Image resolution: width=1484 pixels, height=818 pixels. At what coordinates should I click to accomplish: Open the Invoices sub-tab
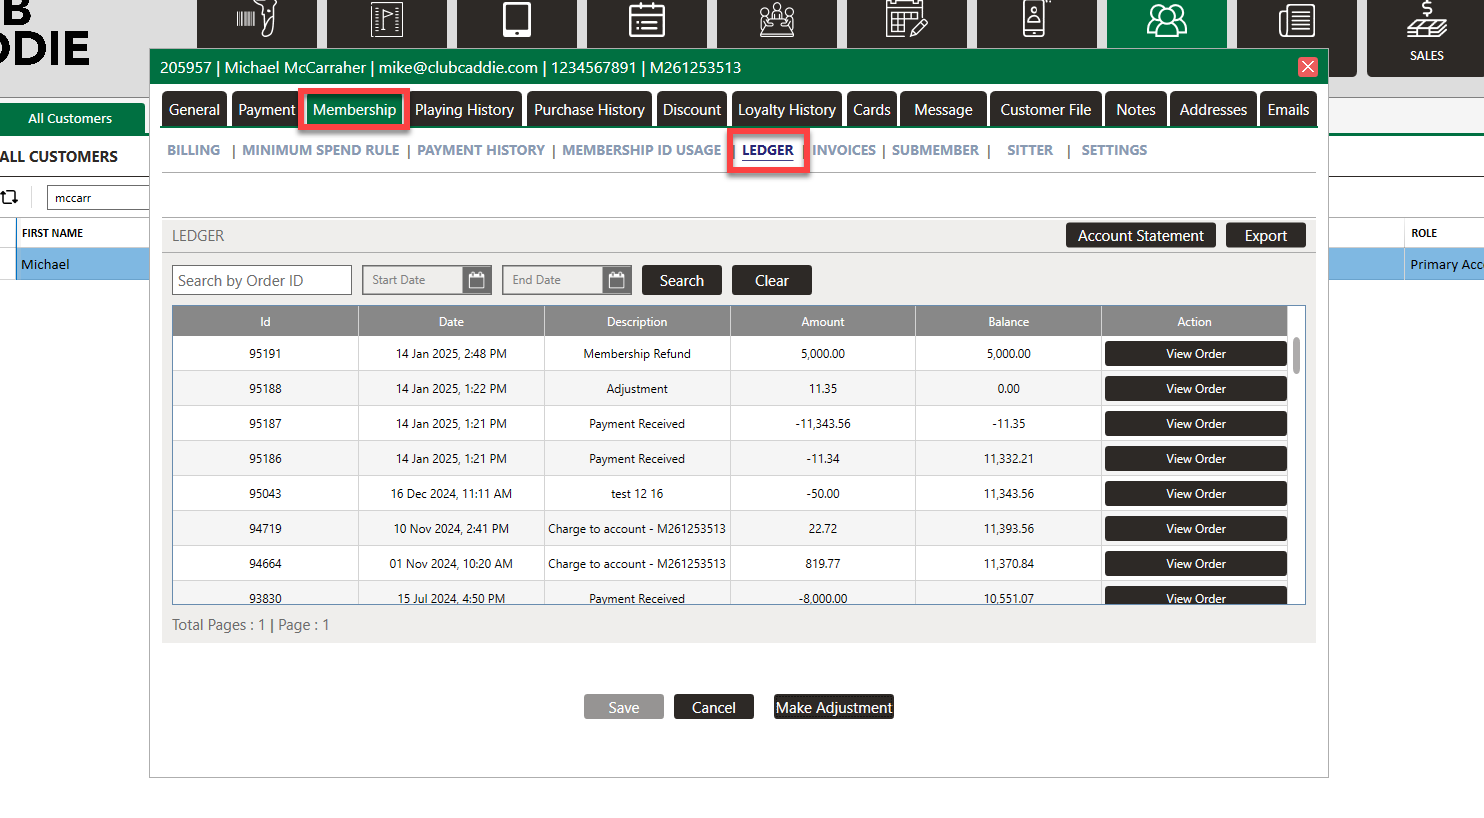[x=844, y=150]
